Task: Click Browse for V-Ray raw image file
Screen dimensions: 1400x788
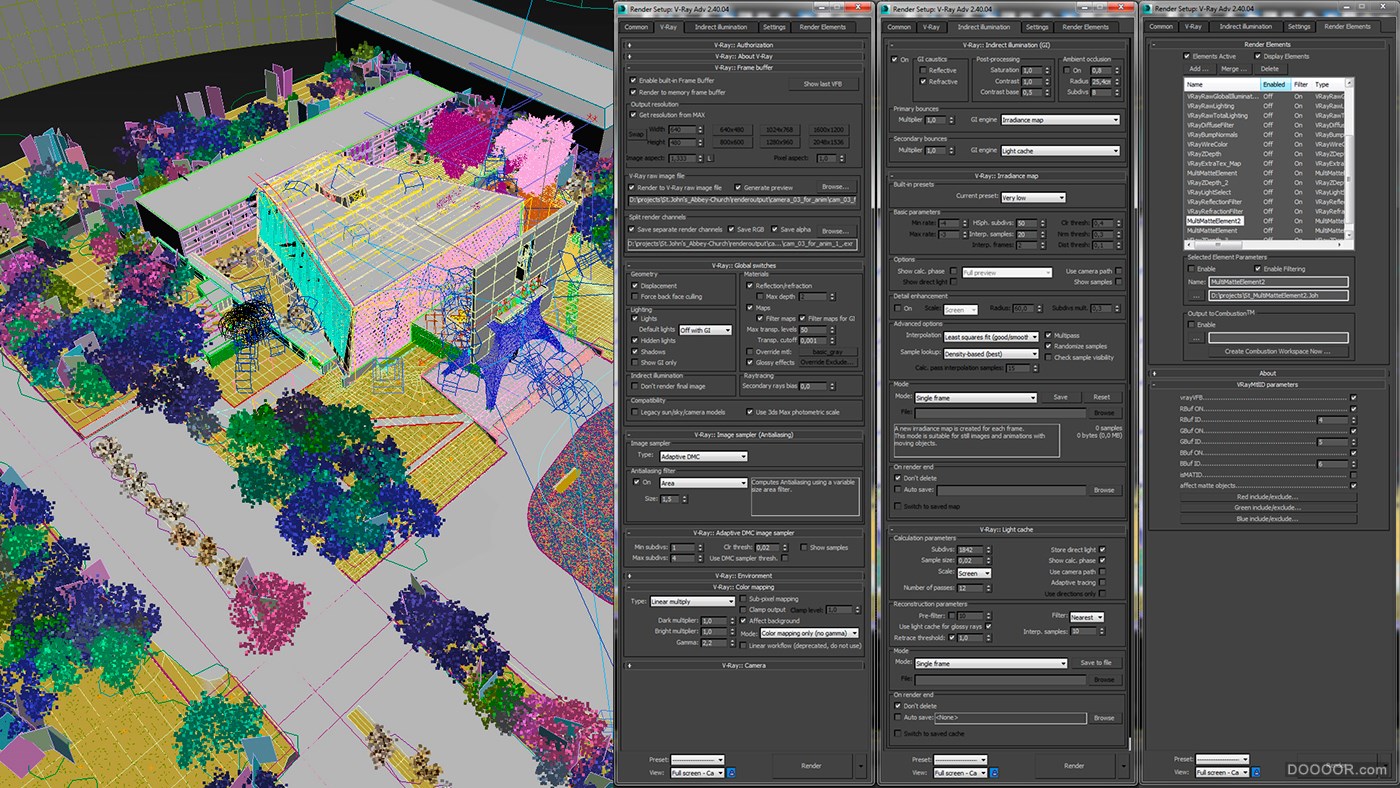Action: [835, 187]
